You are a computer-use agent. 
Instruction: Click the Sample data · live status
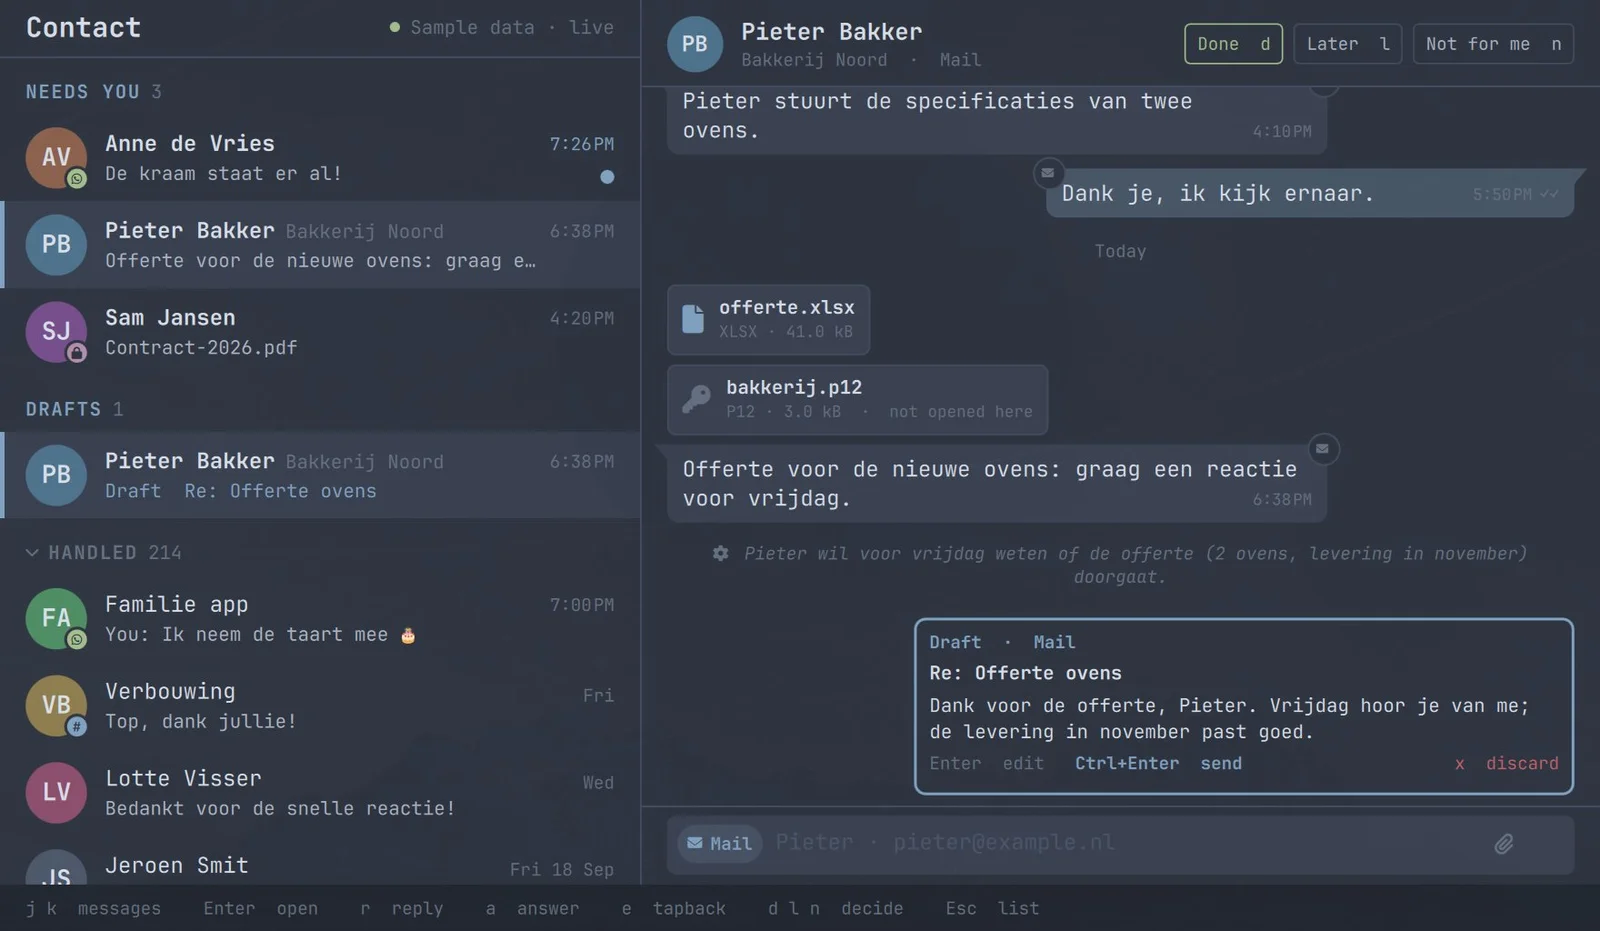click(501, 28)
